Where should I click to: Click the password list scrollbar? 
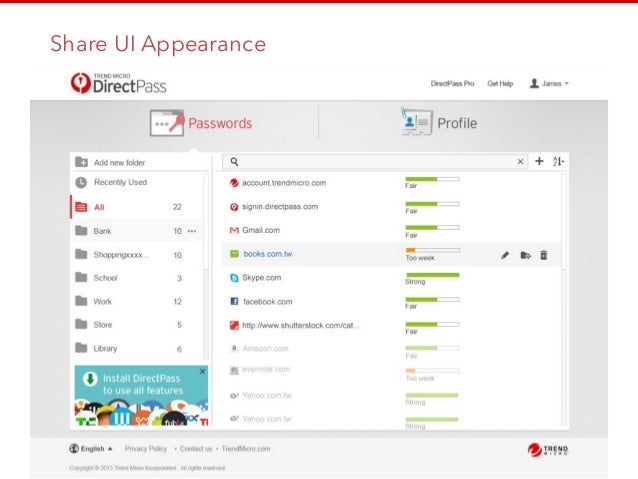pyautogui.click(x=564, y=221)
